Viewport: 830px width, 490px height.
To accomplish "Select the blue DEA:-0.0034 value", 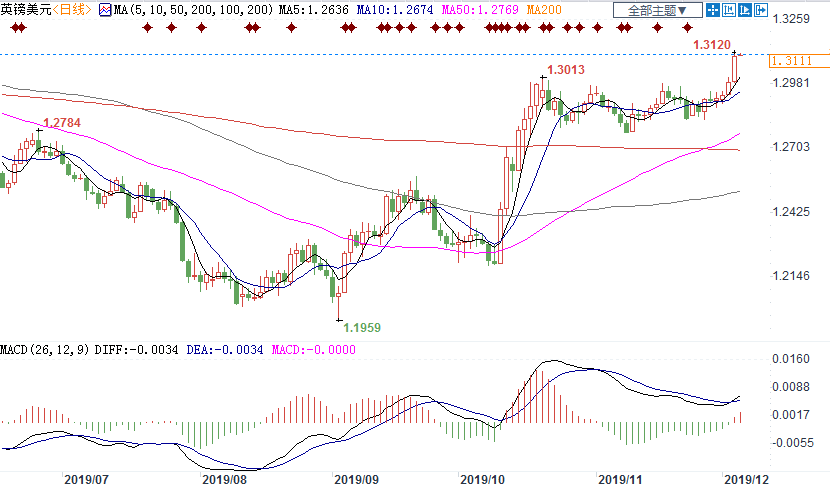I will point(224,350).
